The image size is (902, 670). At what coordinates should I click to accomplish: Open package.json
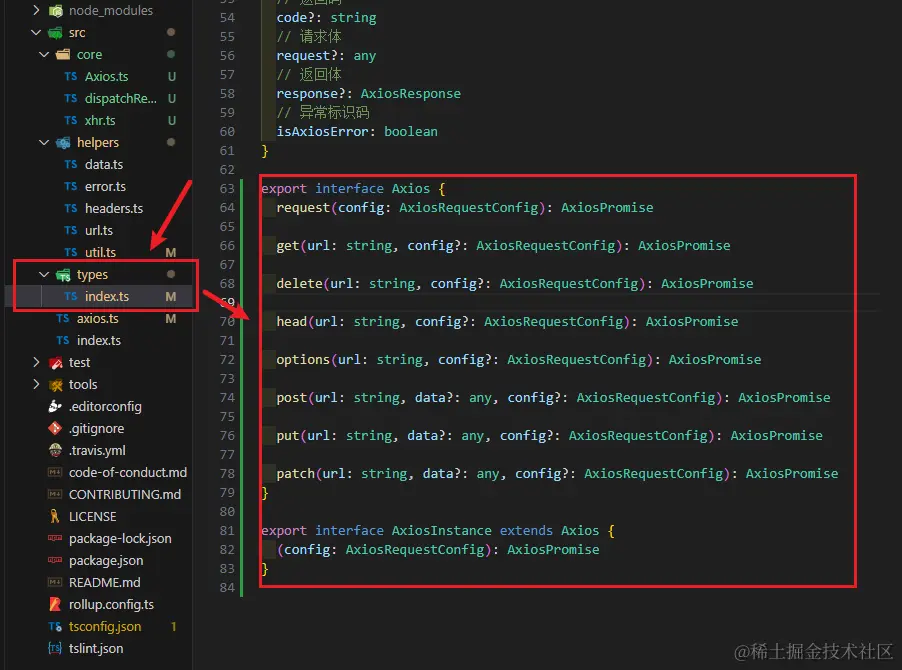106,560
